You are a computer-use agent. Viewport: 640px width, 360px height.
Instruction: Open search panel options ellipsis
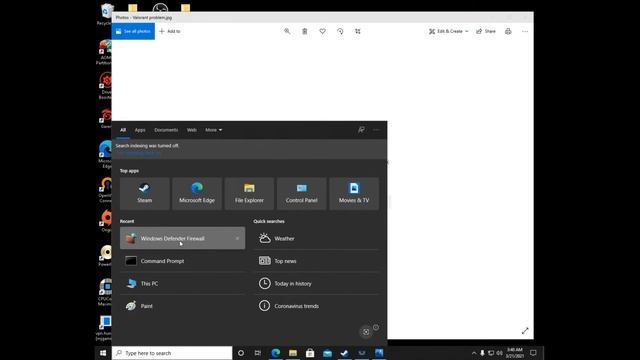click(376, 130)
